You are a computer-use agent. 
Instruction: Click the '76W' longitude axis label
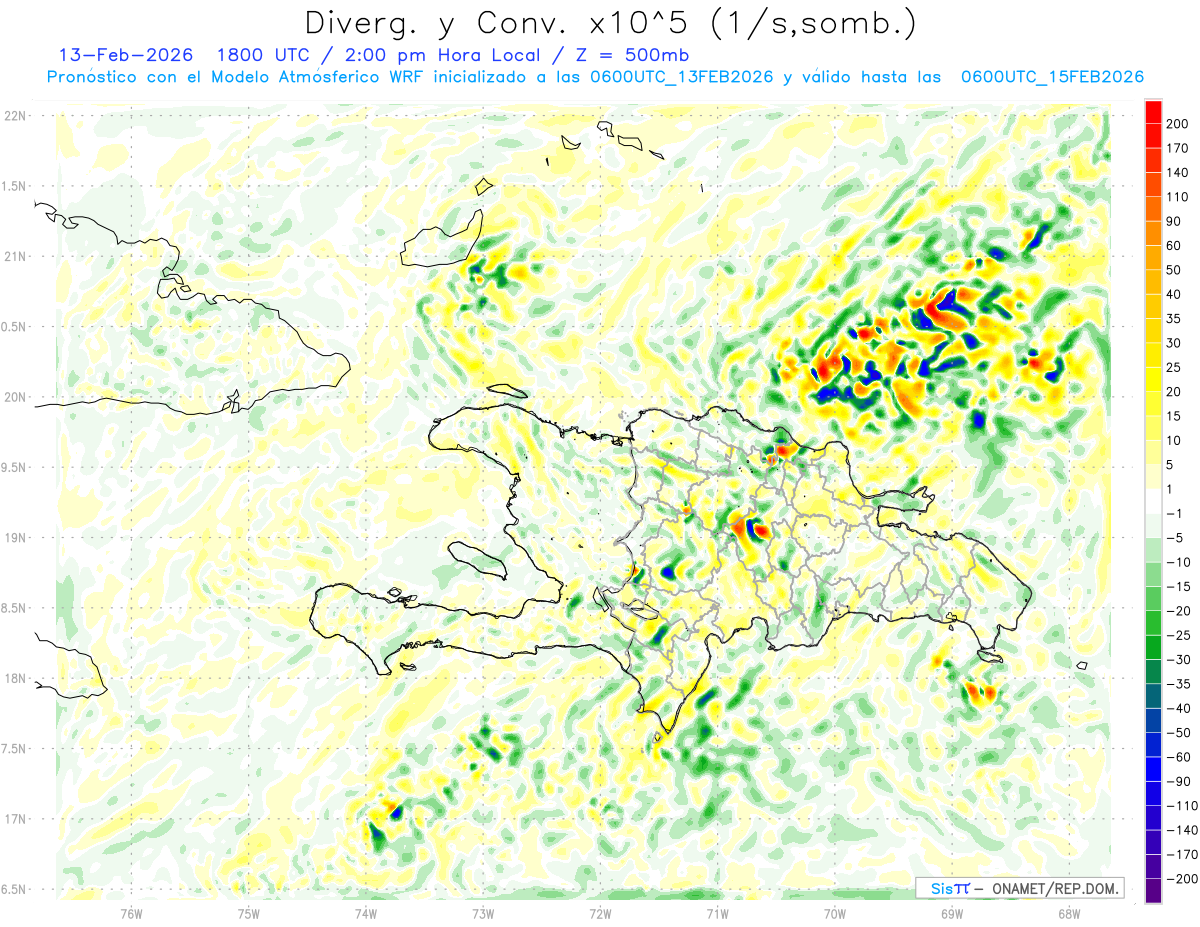[x=131, y=913]
